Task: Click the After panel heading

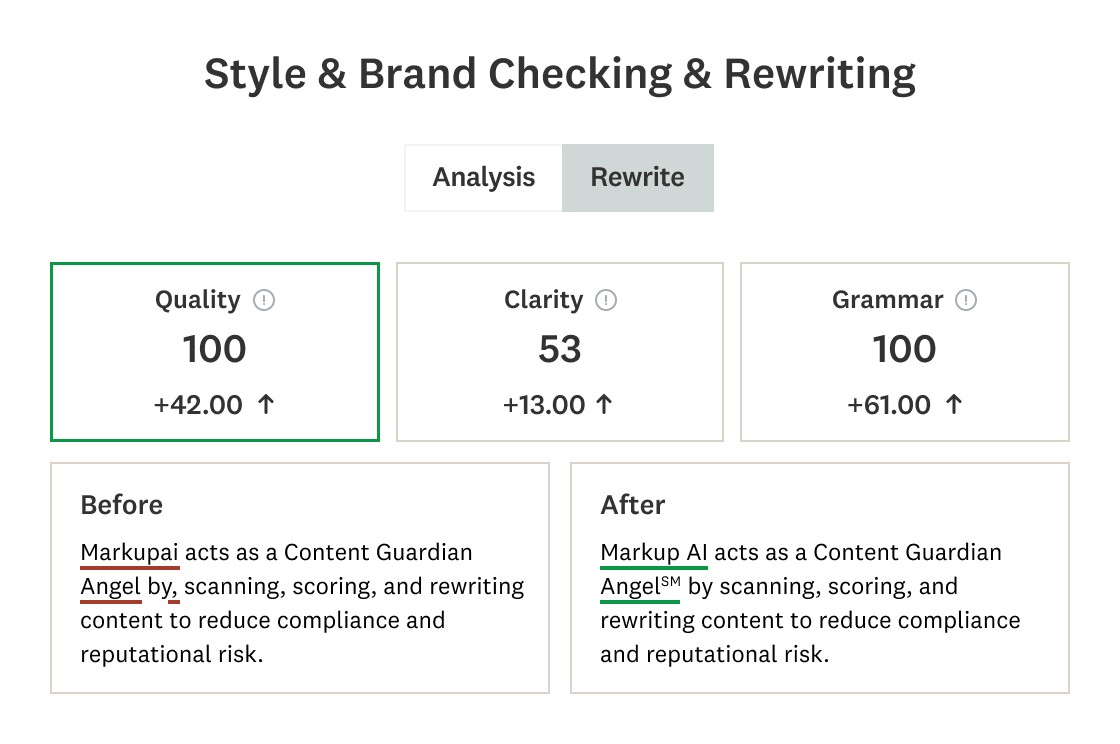Action: pos(632,505)
